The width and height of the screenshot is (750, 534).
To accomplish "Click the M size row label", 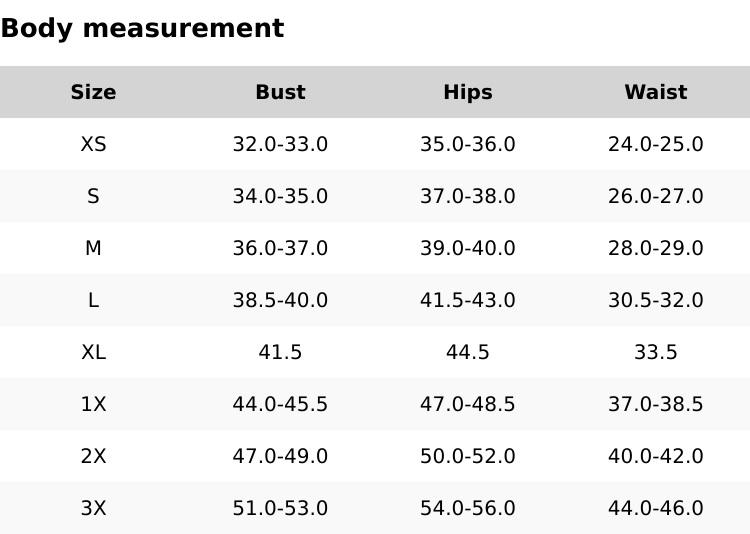I will pos(93,249).
